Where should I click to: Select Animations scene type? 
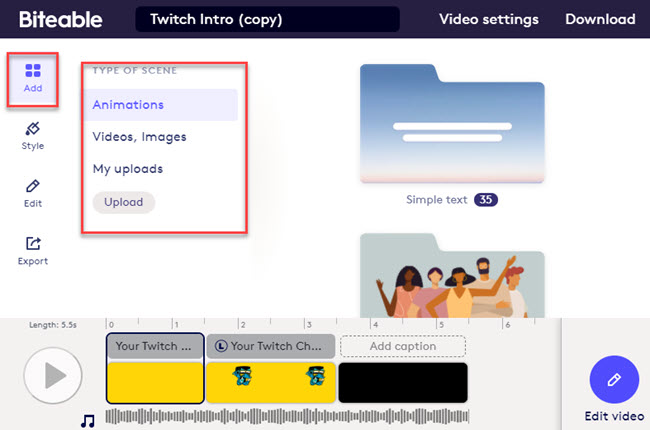[128, 104]
